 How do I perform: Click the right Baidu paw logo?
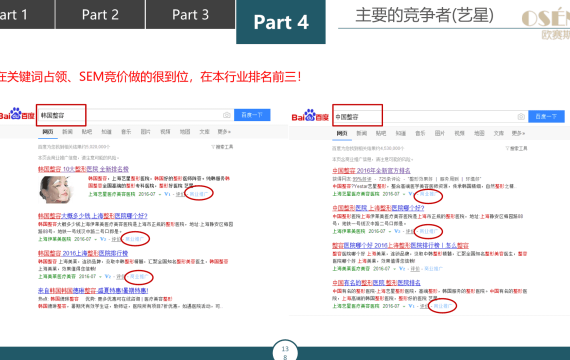coord(310,116)
